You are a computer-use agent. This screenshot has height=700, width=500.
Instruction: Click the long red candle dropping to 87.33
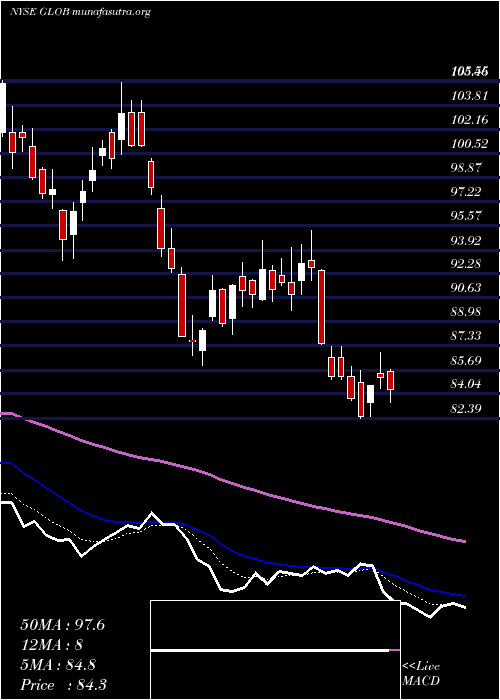pos(321,307)
